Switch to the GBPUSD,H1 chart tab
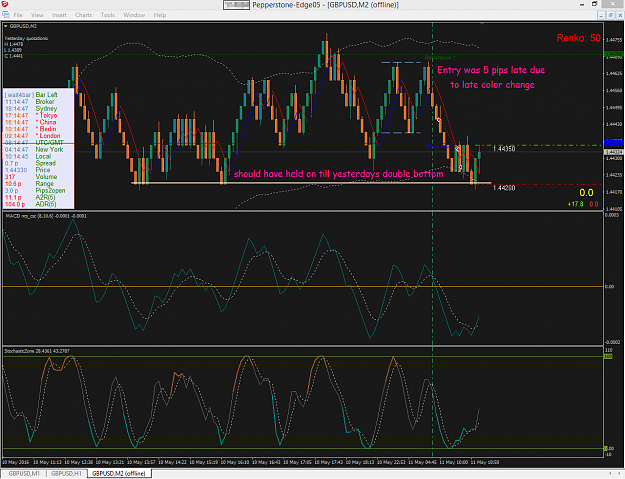Viewport: 625px width, 479px height. pos(66,473)
